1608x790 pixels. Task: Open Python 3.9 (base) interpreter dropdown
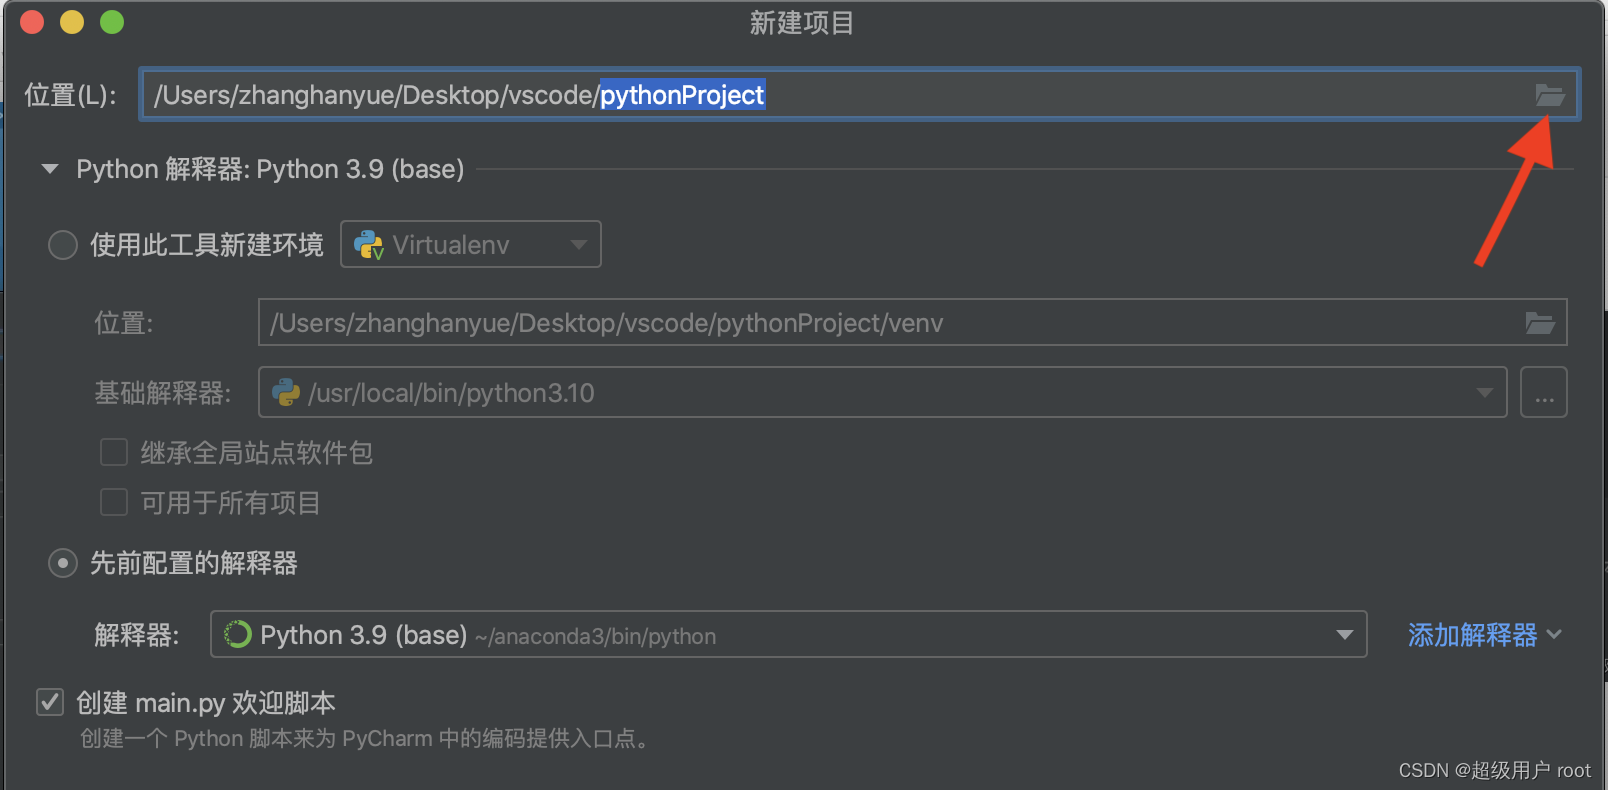(x=788, y=634)
